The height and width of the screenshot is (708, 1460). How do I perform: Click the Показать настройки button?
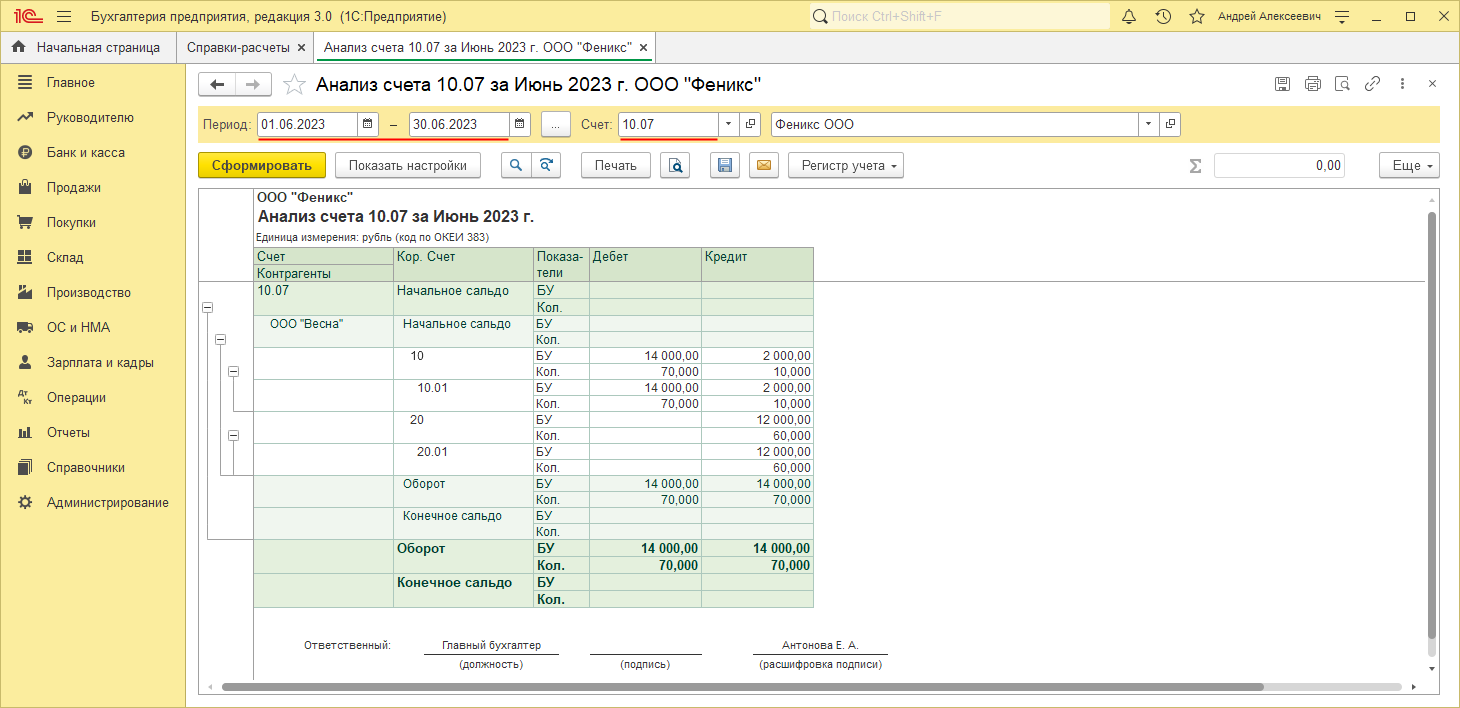[407, 166]
